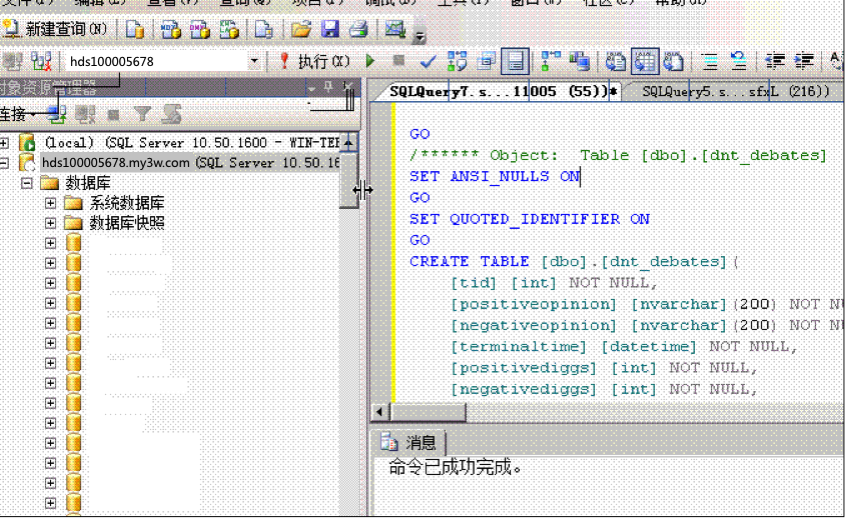Click the cancel executing query stop icon
845x518 pixels.
click(x=399, y=62)
